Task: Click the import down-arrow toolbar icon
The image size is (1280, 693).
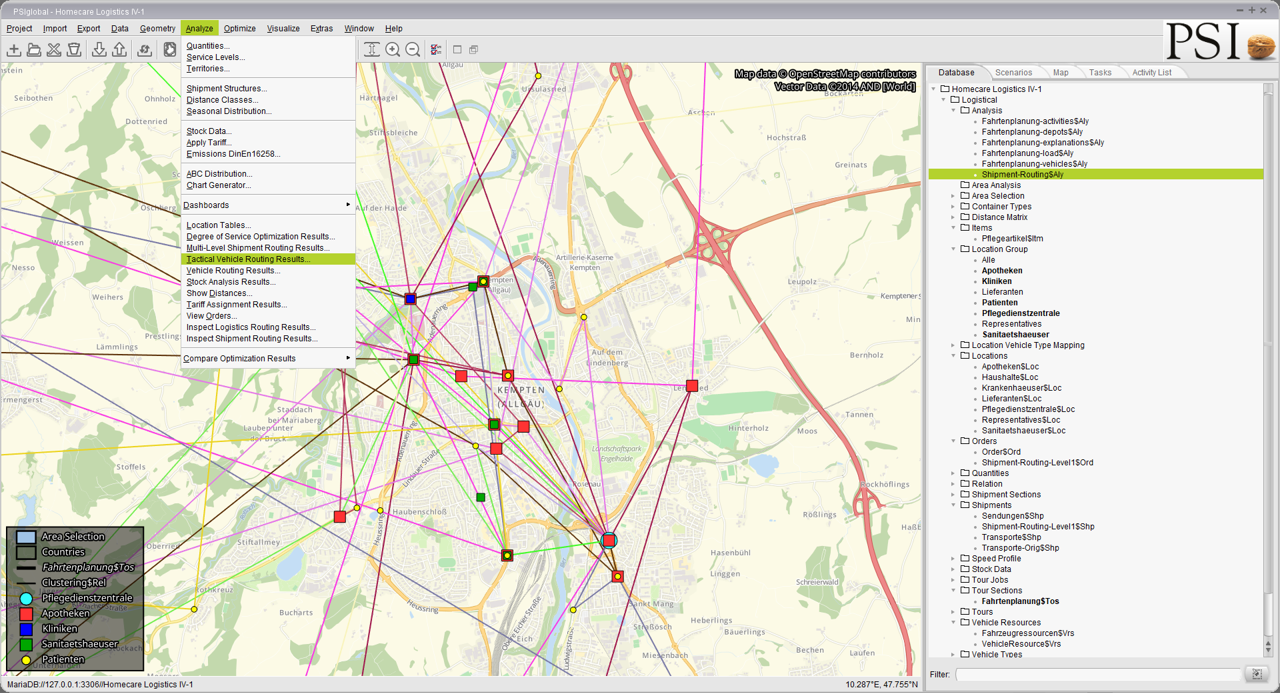Action: pos(99,50)
